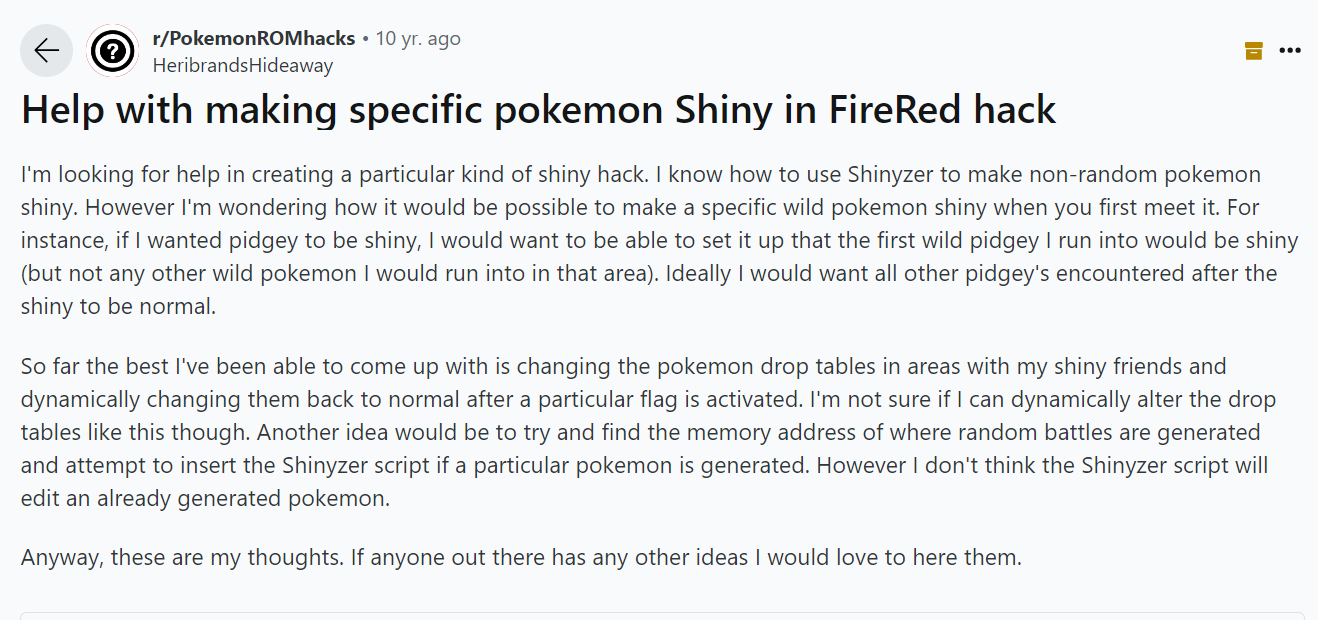This screenshot has height=620, width=1318.
Task: Click the word 'Help' in the title
Action: [62, 109]
